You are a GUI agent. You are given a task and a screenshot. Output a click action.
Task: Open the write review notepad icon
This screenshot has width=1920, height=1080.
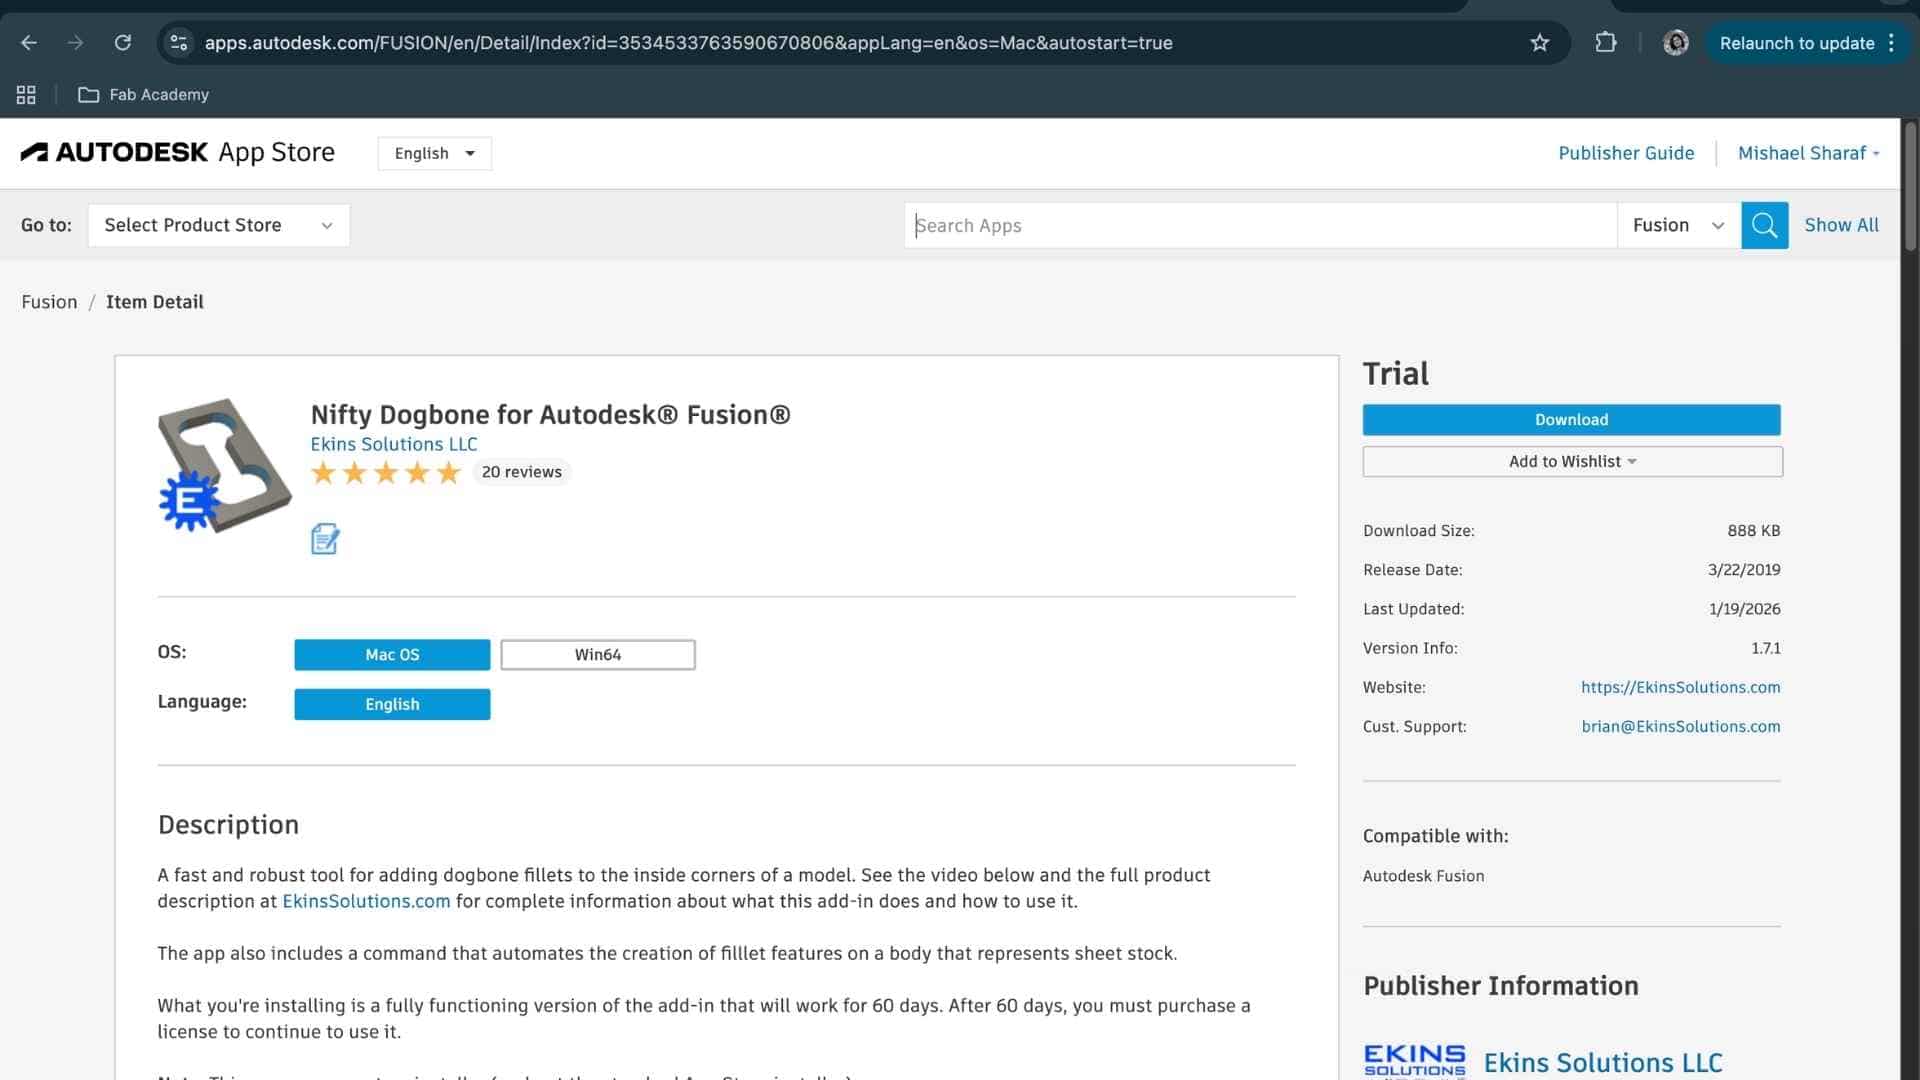tap(325, 539)
